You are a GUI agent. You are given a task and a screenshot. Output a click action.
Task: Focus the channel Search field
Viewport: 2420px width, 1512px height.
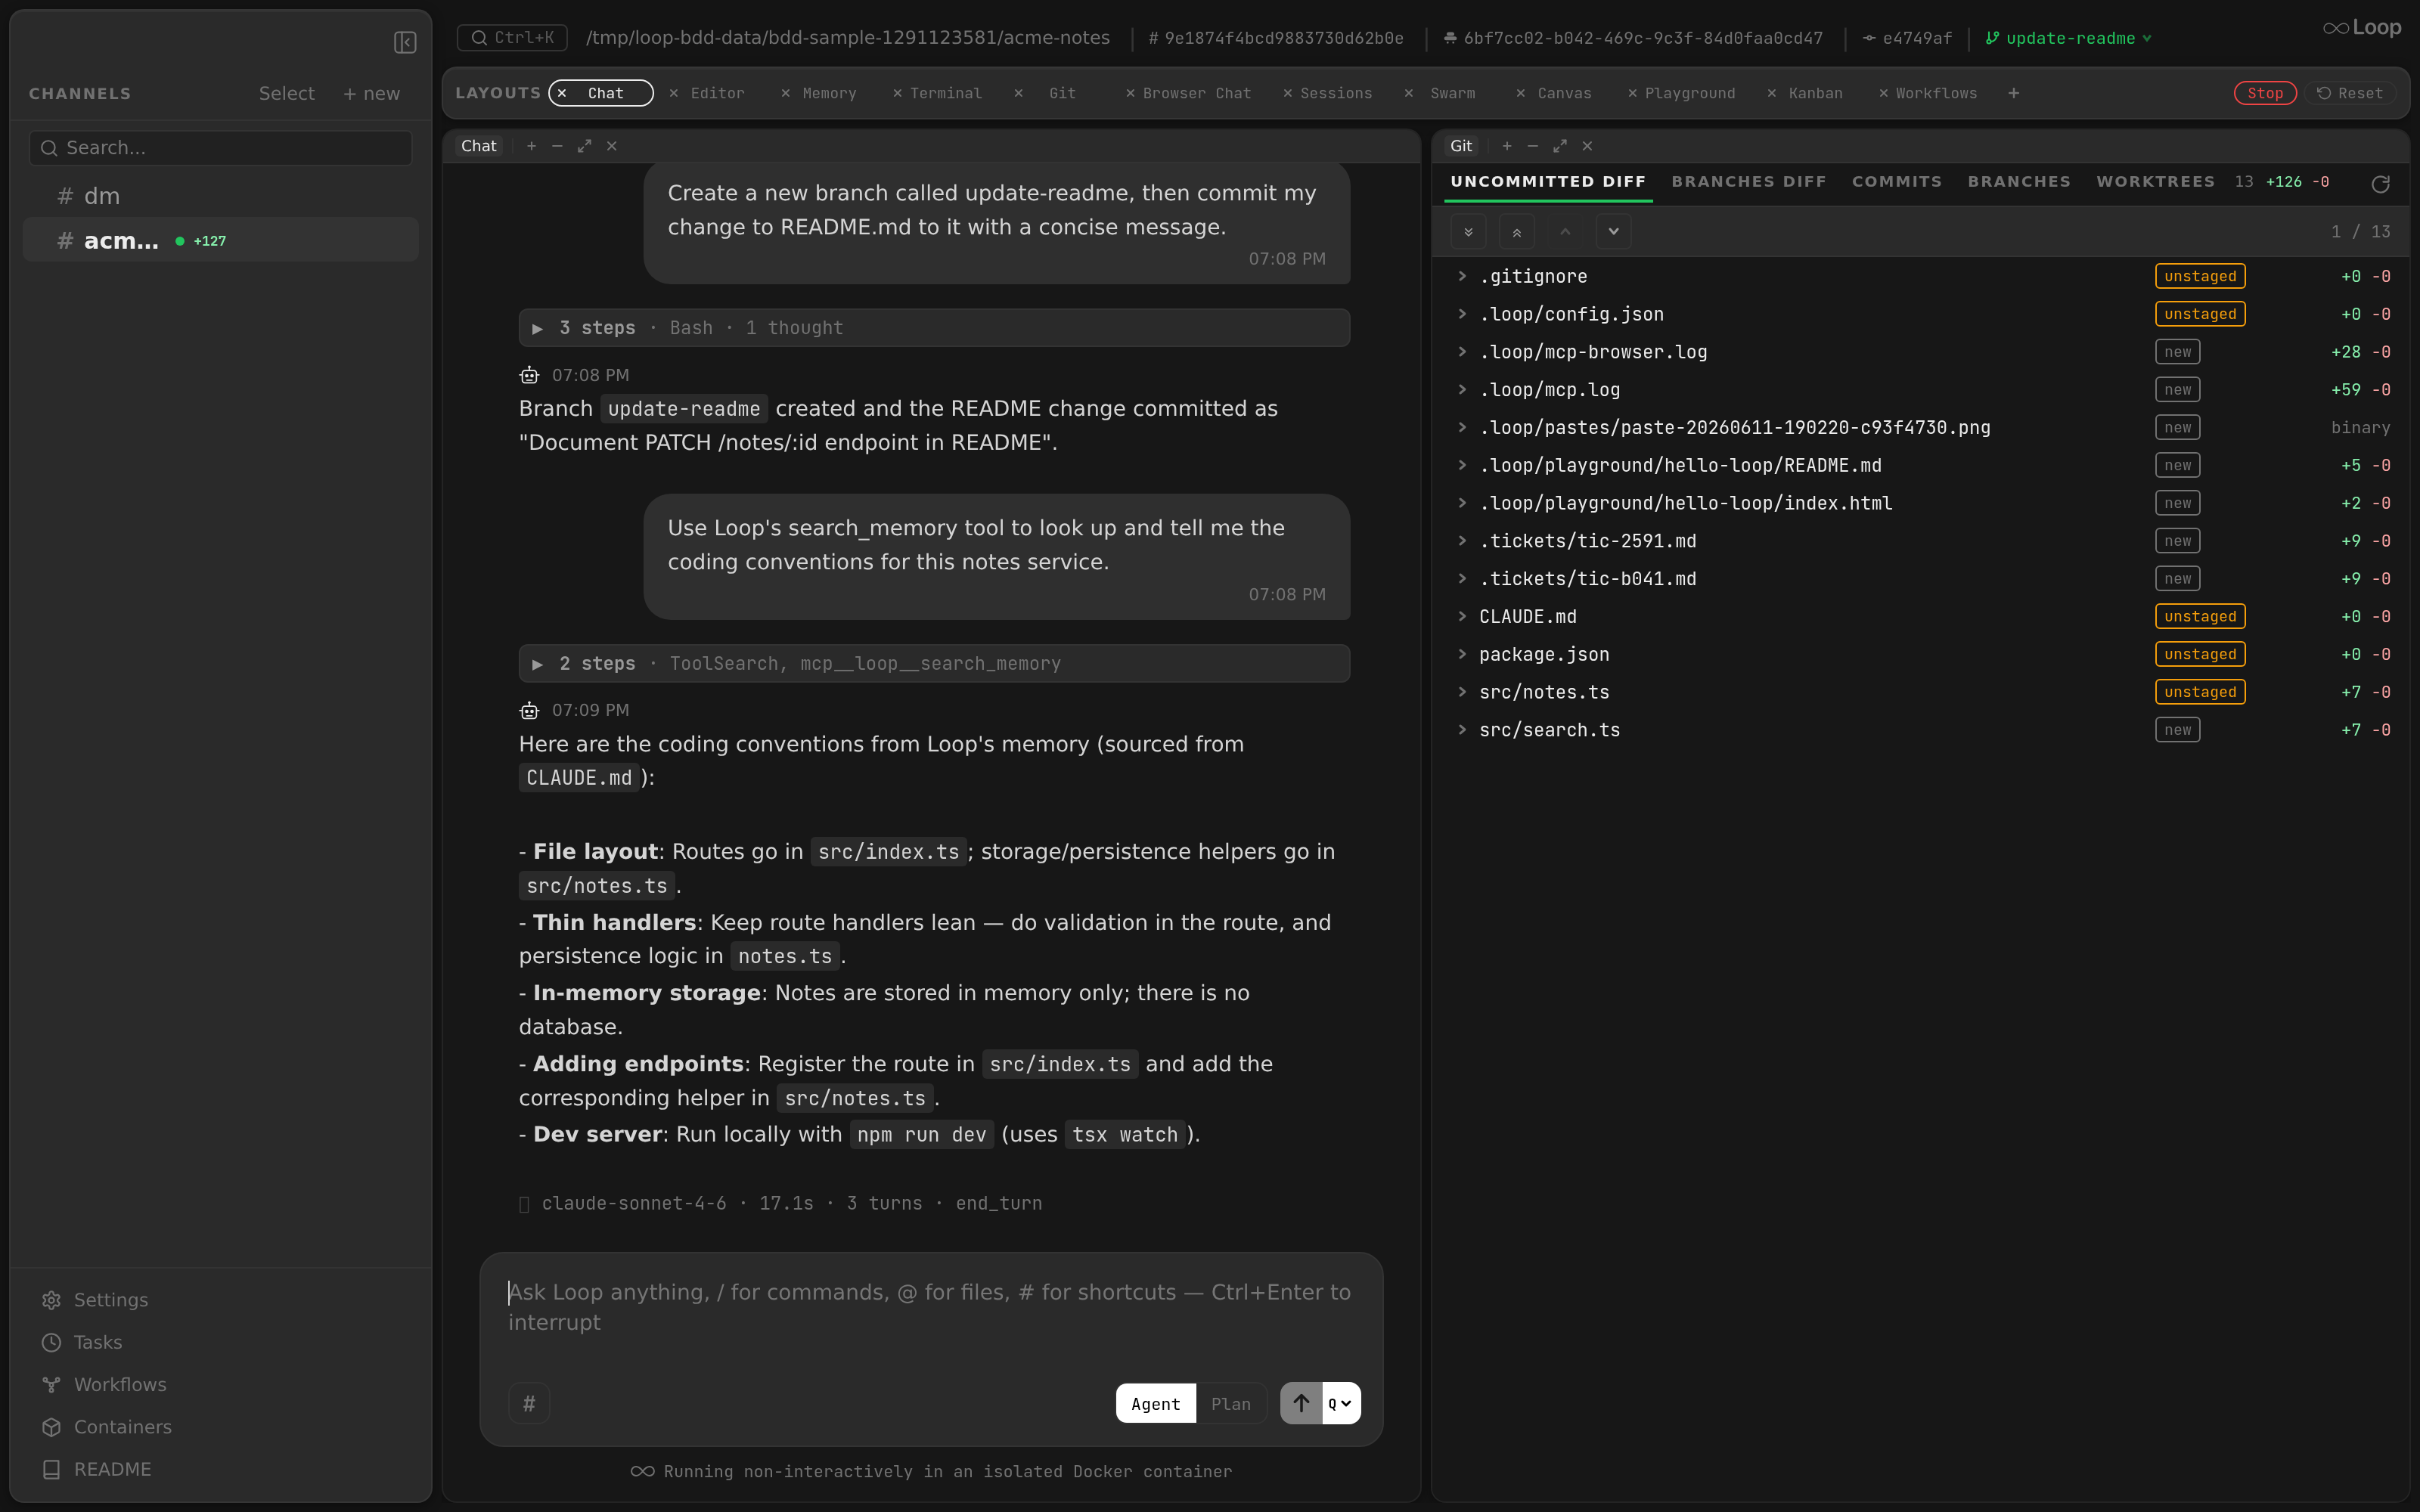(221, 148)
